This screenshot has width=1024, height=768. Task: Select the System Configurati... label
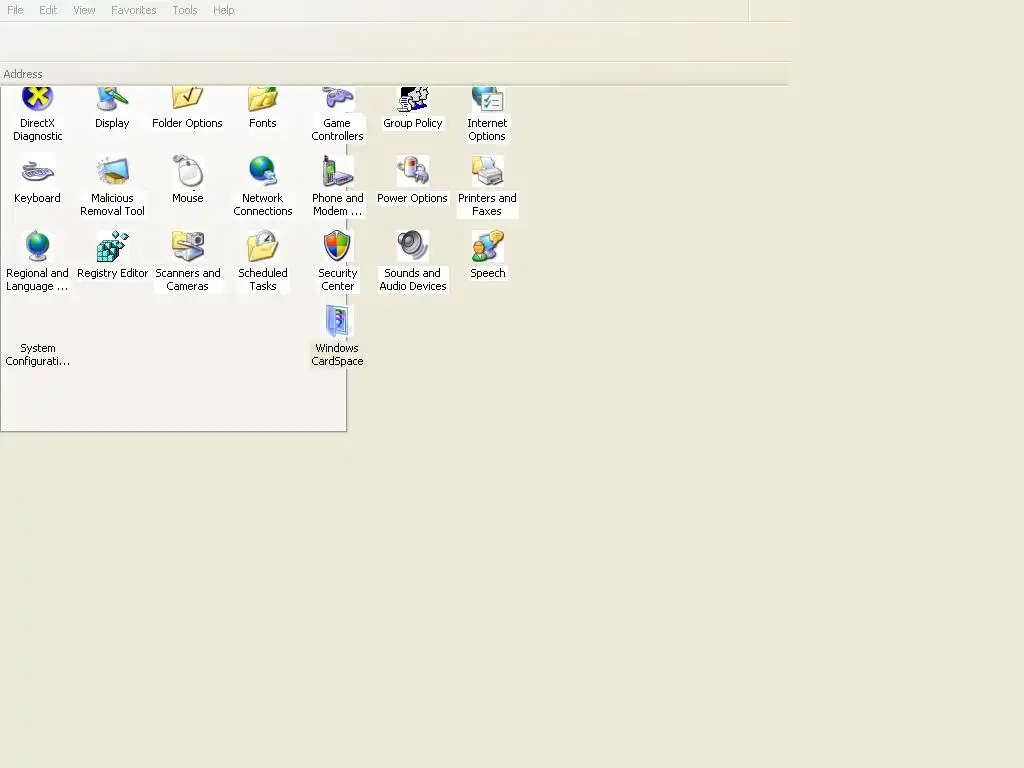37,355
